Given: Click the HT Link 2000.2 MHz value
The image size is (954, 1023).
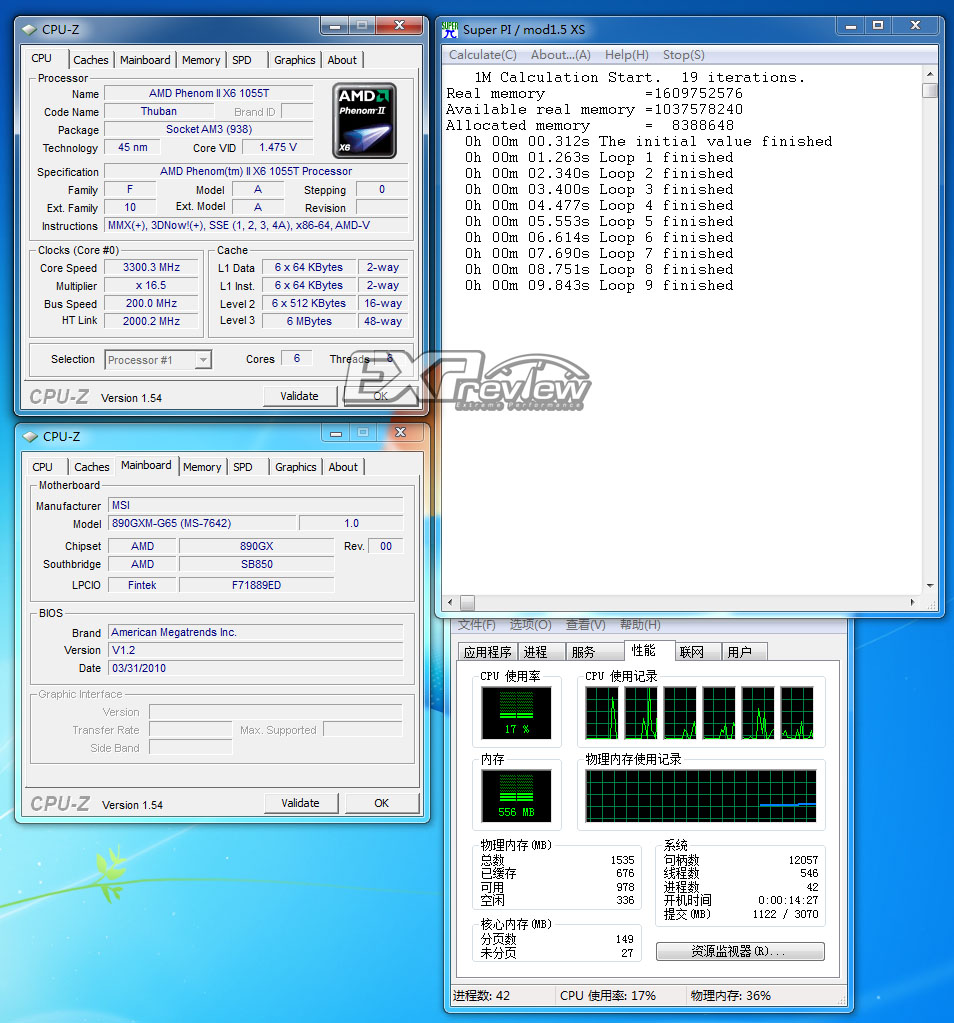Looking at the screenshot, I should 151,321.
